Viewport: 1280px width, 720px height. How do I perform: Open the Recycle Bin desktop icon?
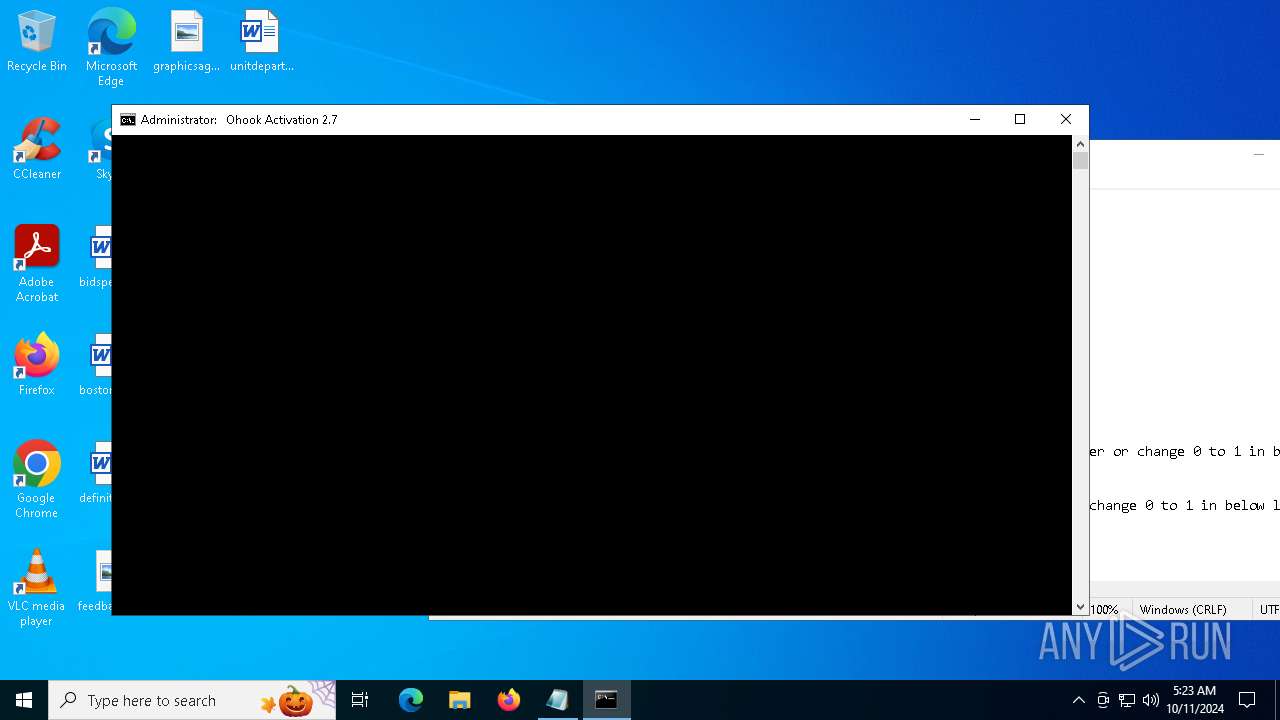36,42
